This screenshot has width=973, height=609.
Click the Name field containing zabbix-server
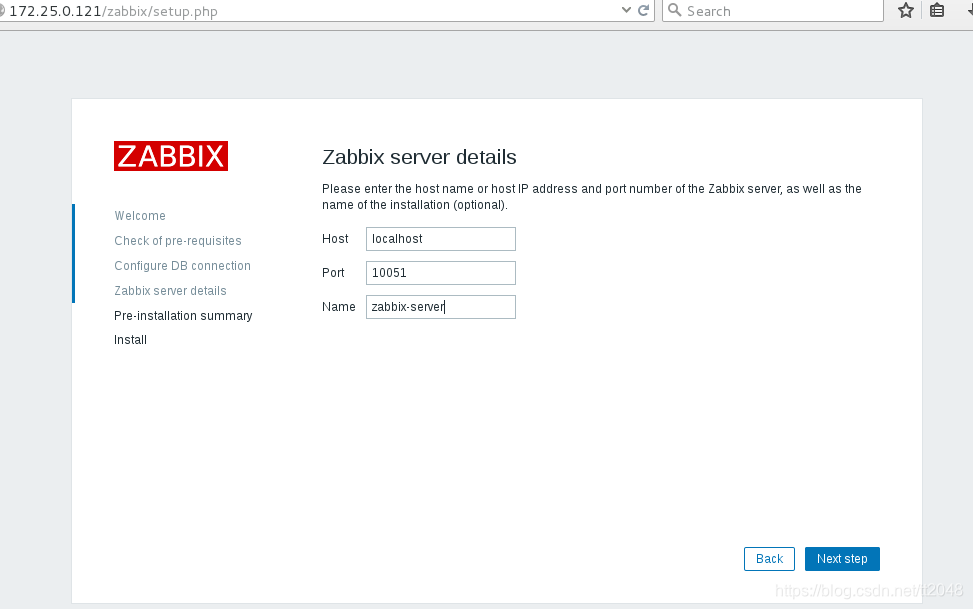coord(441,307)
